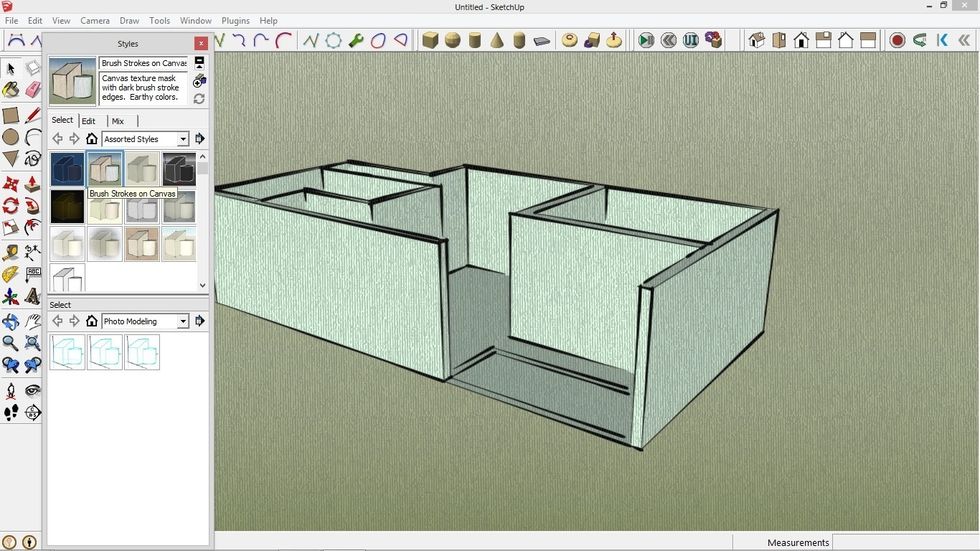Viewport: 980px width, 551px height.
Task: Click the Create new style icon
Action: click(x=199, y=81)
